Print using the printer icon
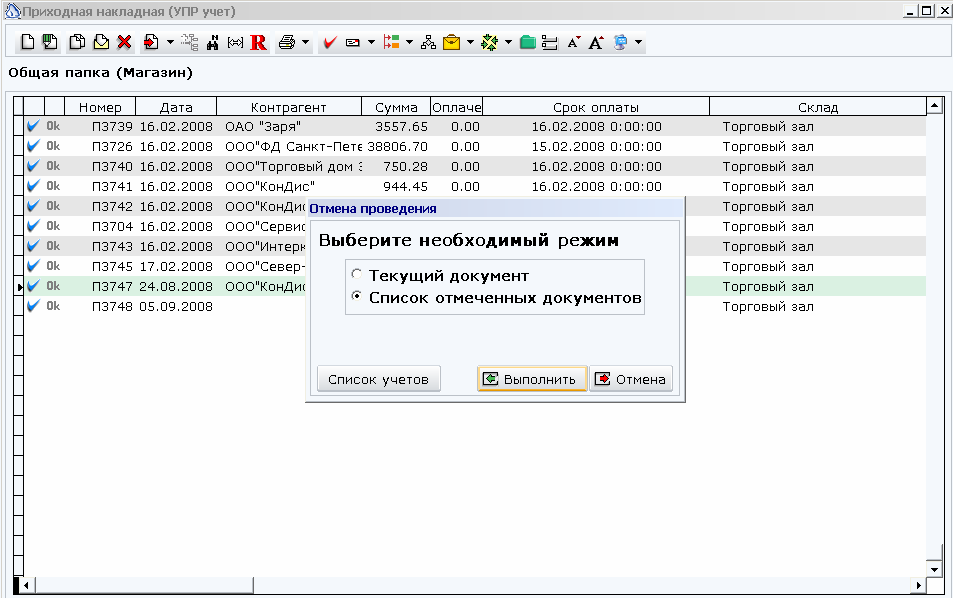The height and width of the screenshot is (598, 953). click(287, 42)
